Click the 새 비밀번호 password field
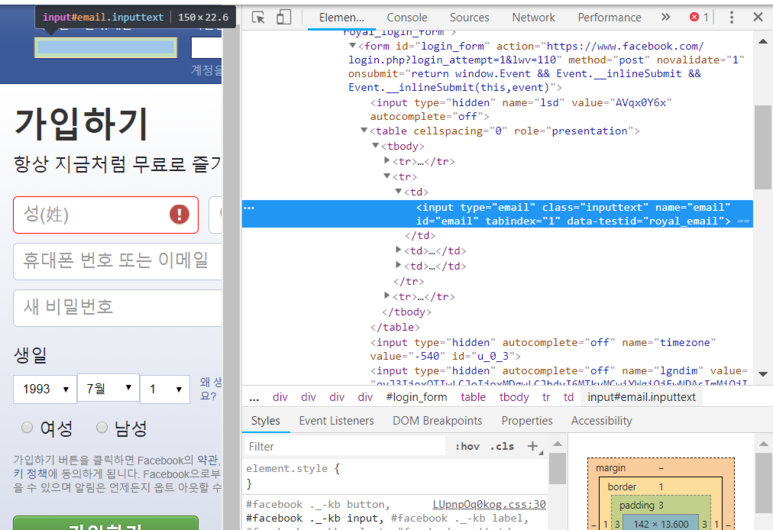This screenshot has width=773, height=530. tap(117, 308)
